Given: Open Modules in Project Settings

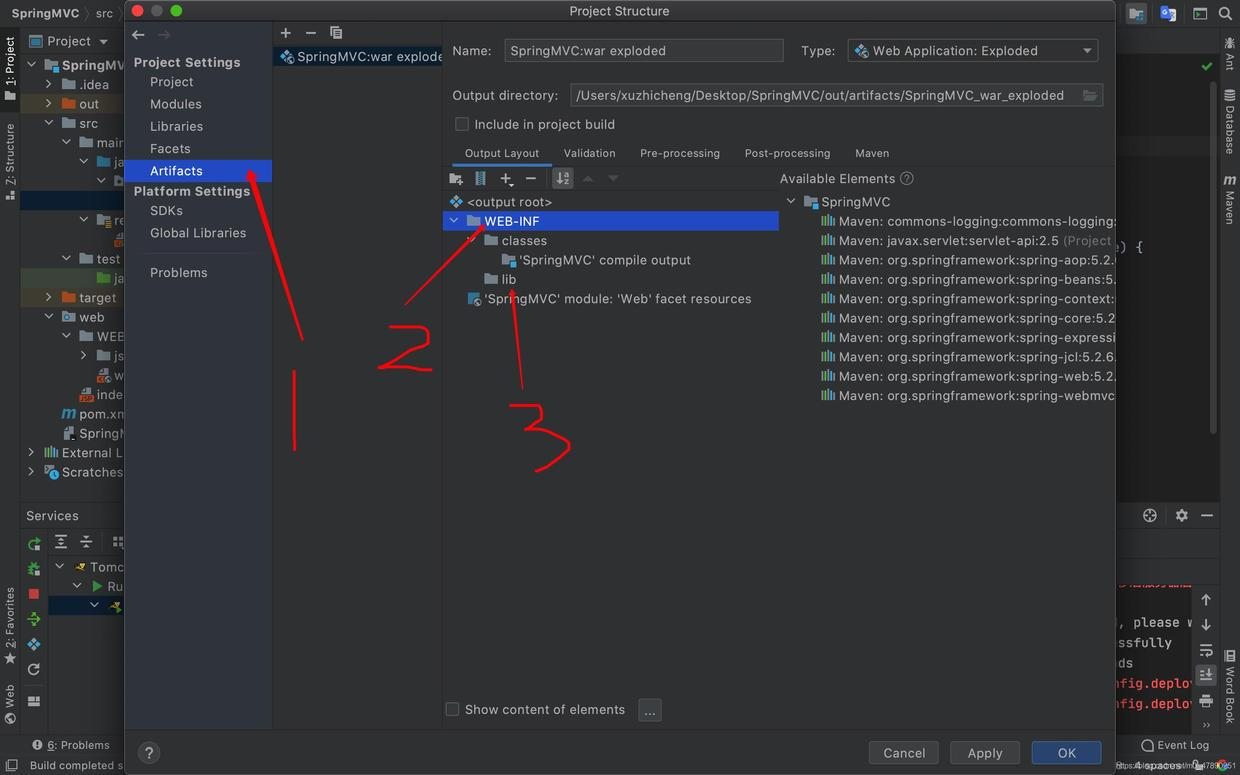Looking at the screenshot, I should point(176,104).
